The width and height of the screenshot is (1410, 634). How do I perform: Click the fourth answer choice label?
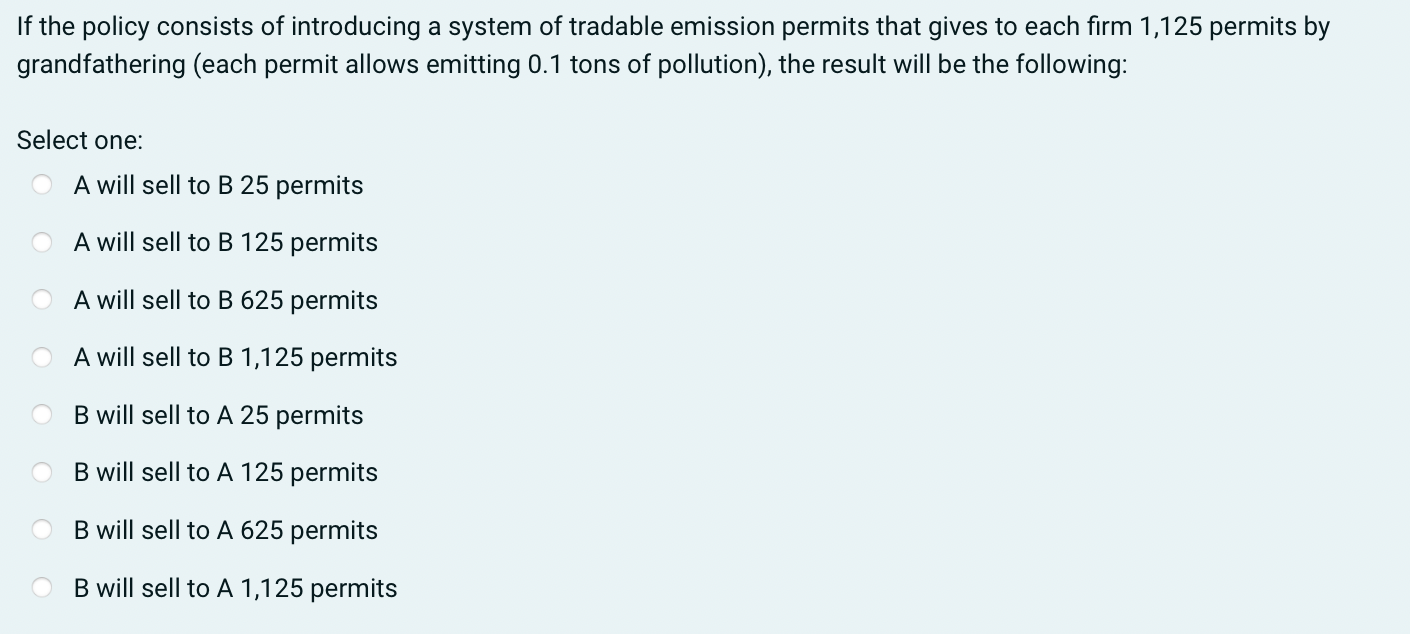click(x=234, y=357)
